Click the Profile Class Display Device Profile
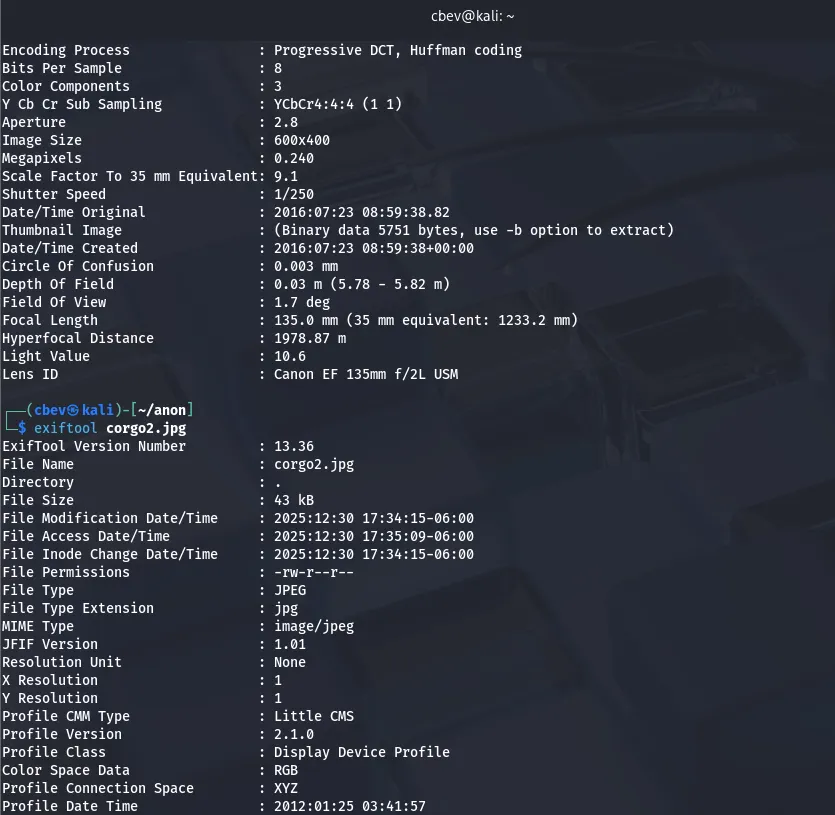The width and height of the screenshot is (835, 815). pos(362,752)
